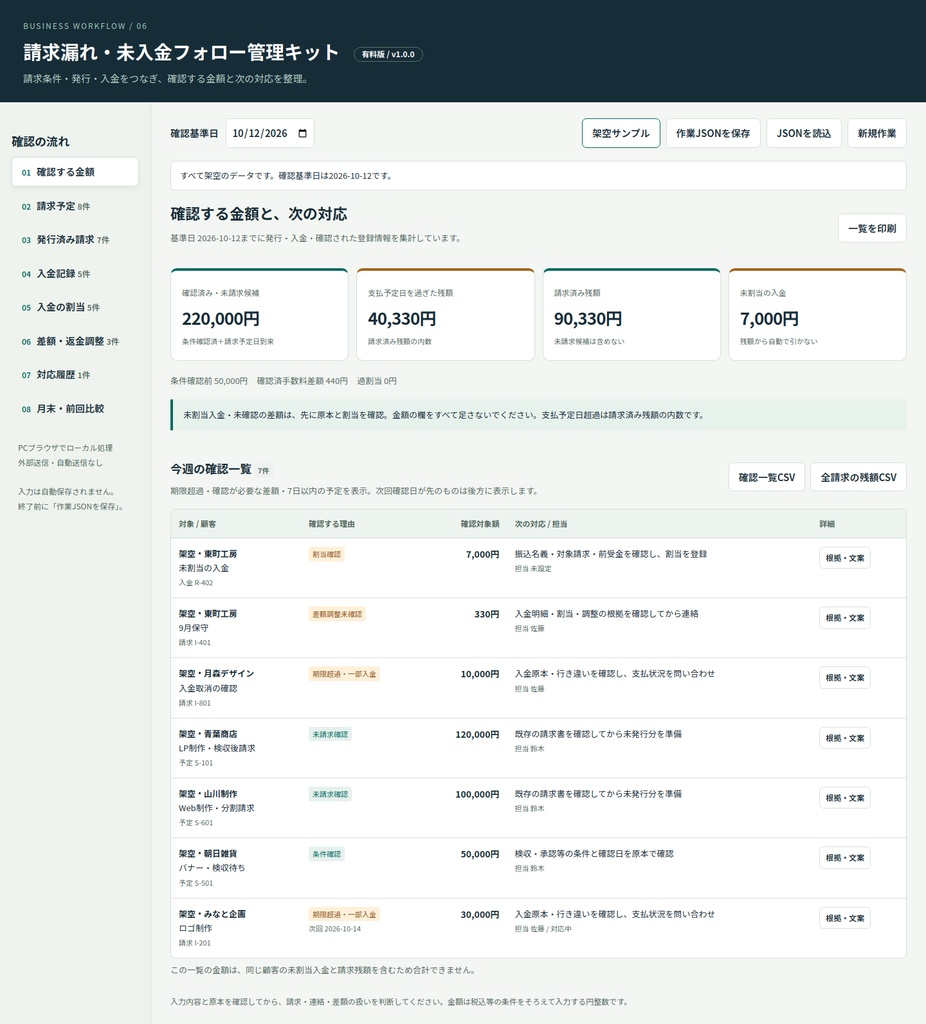
Task: Click the 架空・朝日雑貨 customer name
Action: 208,854
